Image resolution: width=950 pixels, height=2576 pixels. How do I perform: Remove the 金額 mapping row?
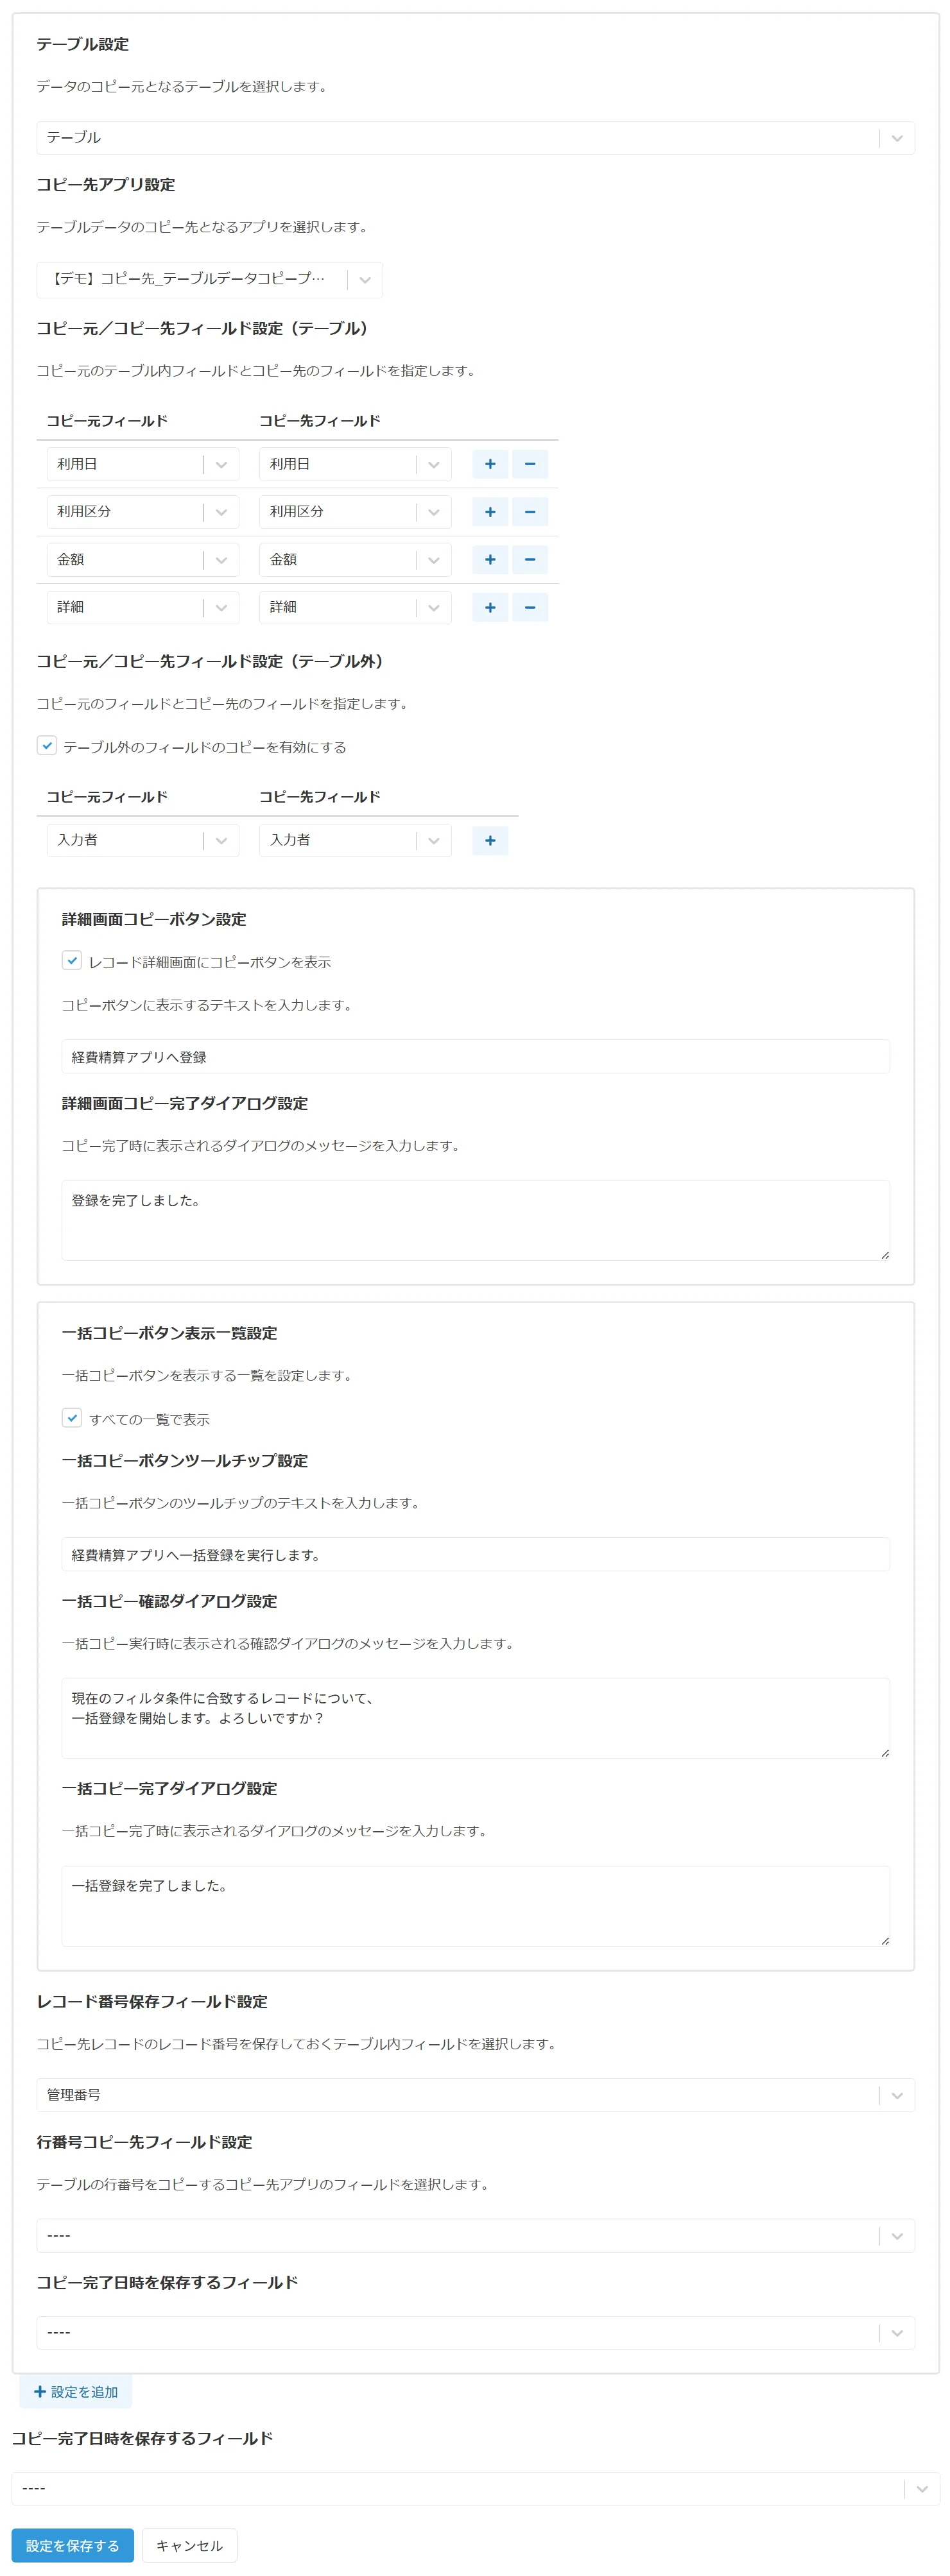click(x=530, y=560)
